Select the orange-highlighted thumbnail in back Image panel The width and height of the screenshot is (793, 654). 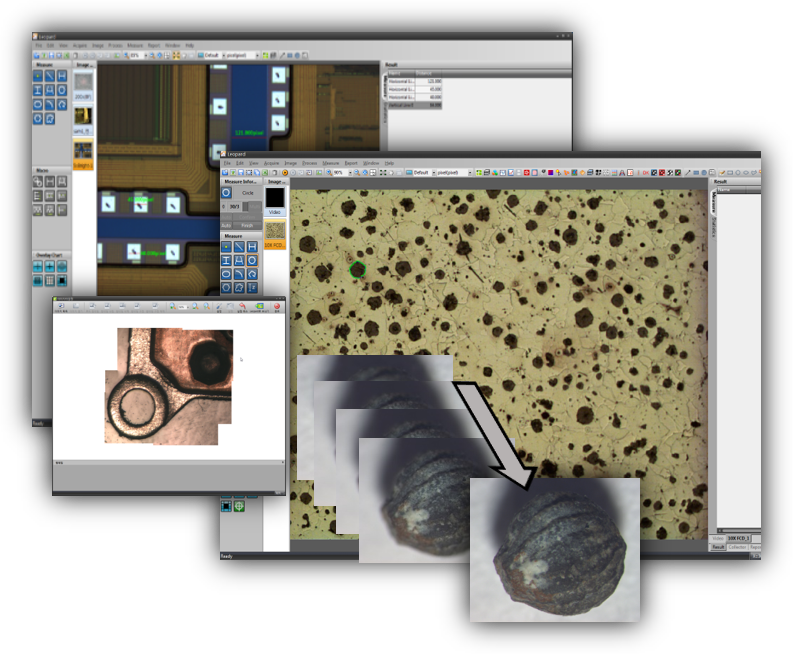coord(83,154)
